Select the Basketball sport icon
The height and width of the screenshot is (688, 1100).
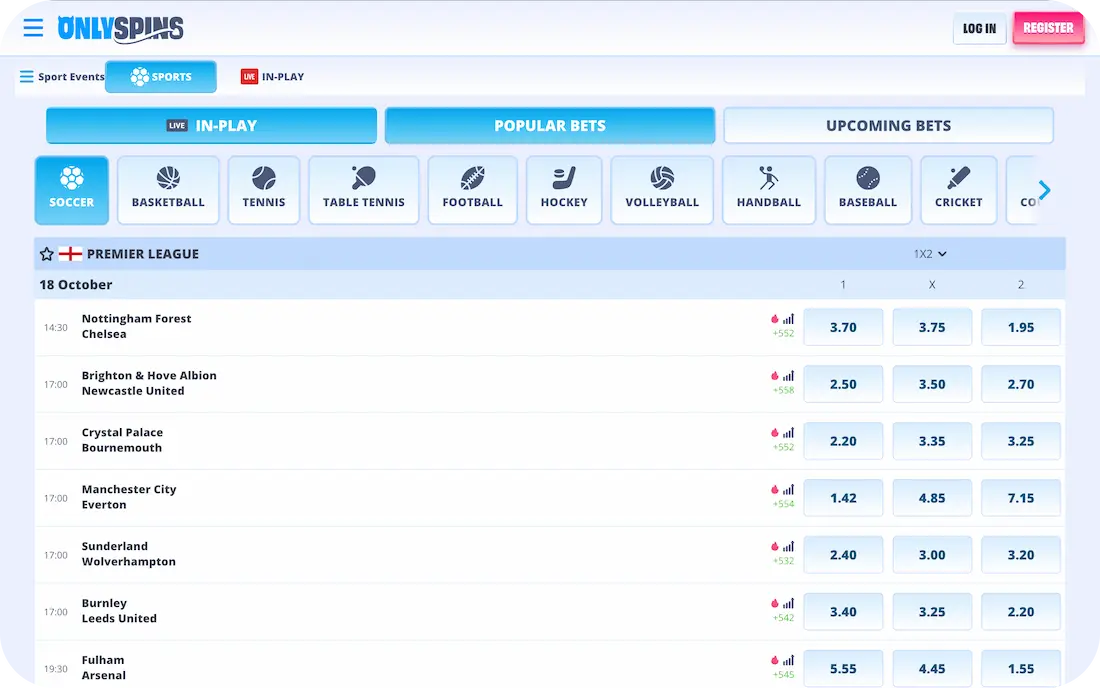(168, 189)
